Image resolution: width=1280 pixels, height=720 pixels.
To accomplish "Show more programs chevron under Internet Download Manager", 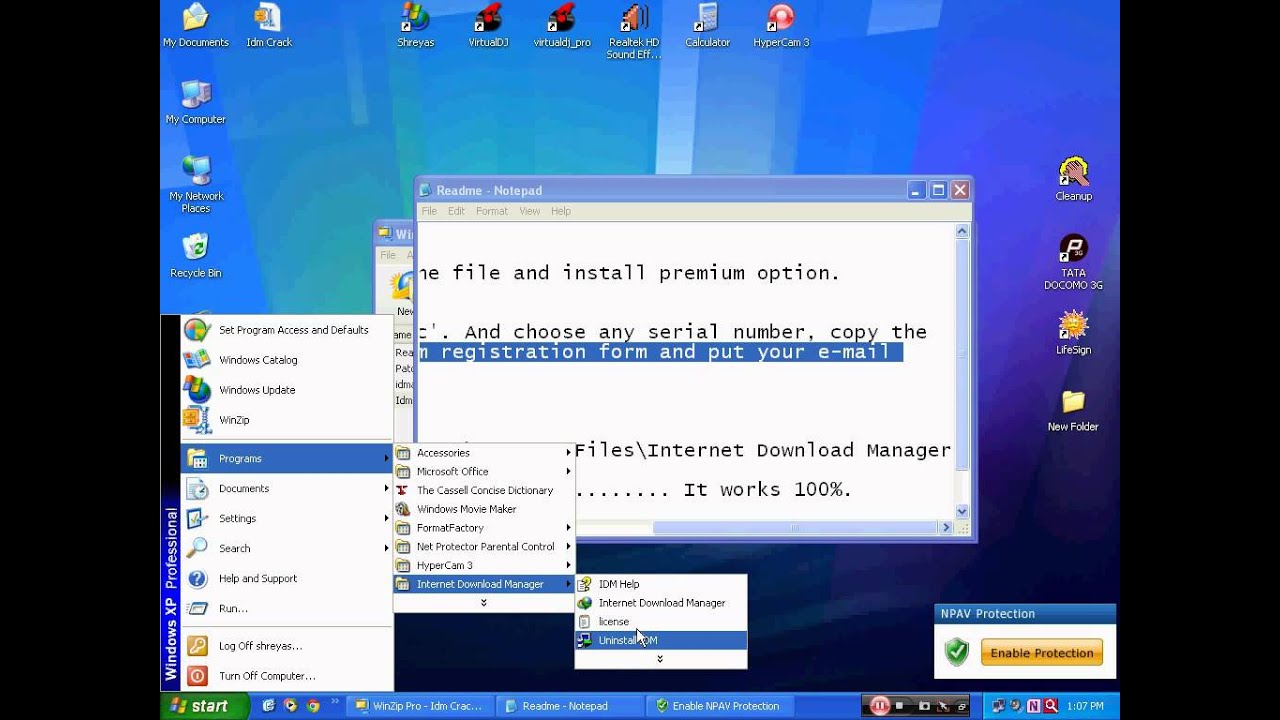I will click(x=484, y=602).
